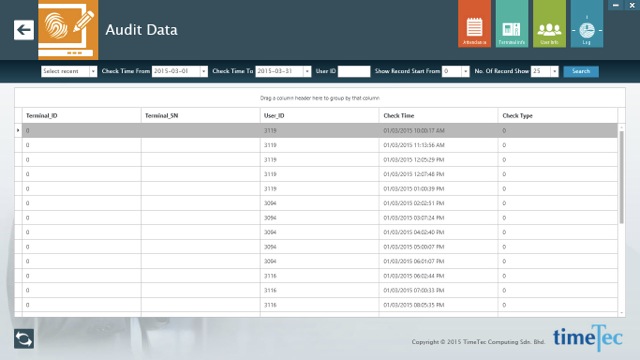Expand the Check Time From date picker

pos(203,71)
